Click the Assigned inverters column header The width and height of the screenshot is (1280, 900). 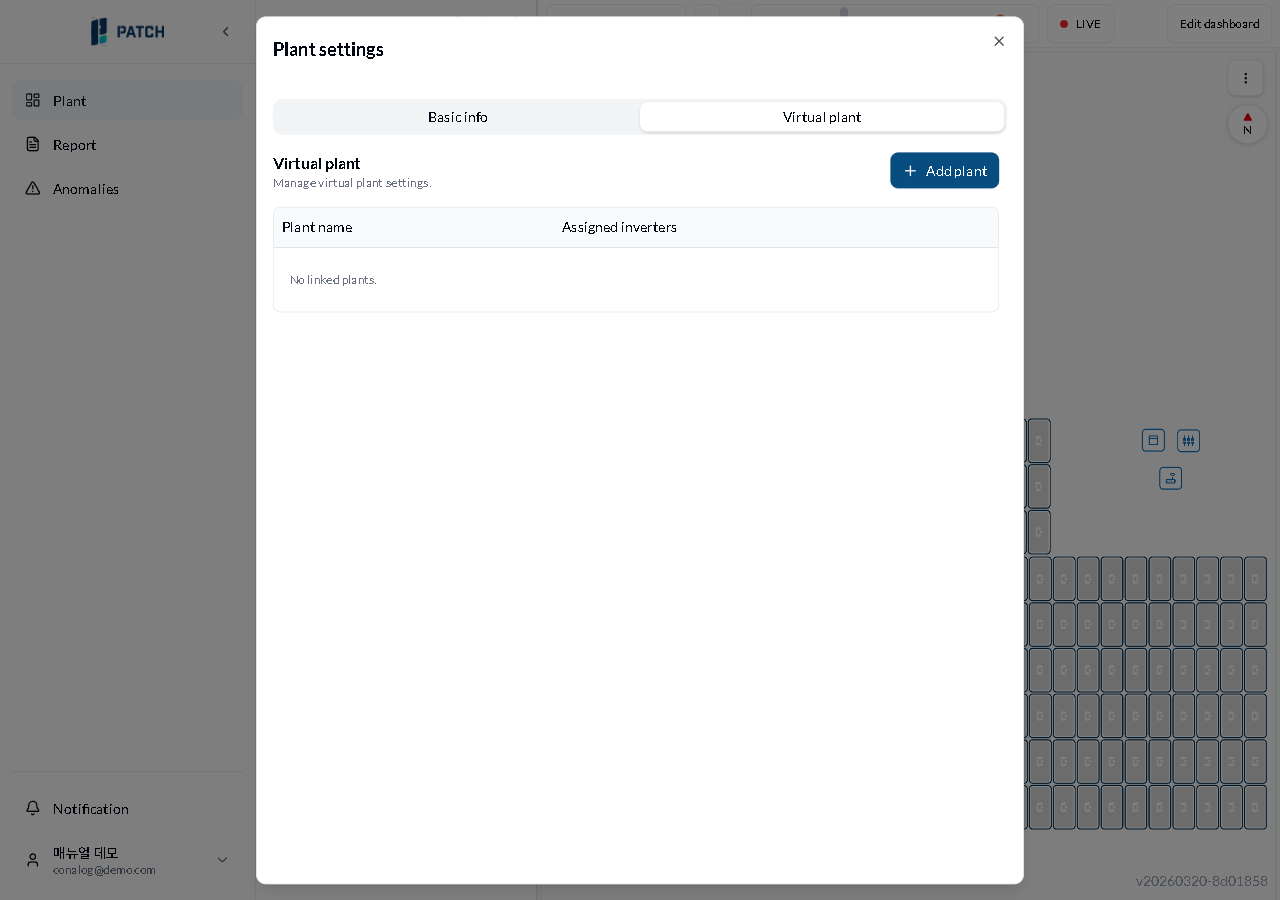click(619, 227)
